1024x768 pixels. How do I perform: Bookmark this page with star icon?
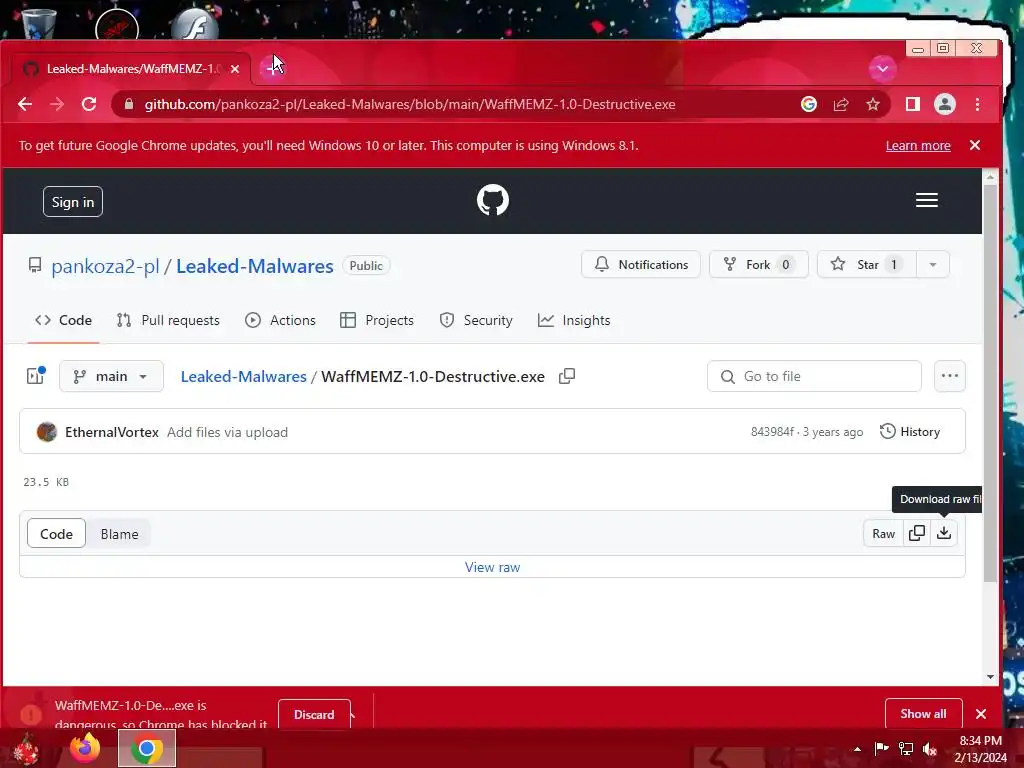[872, 104]
